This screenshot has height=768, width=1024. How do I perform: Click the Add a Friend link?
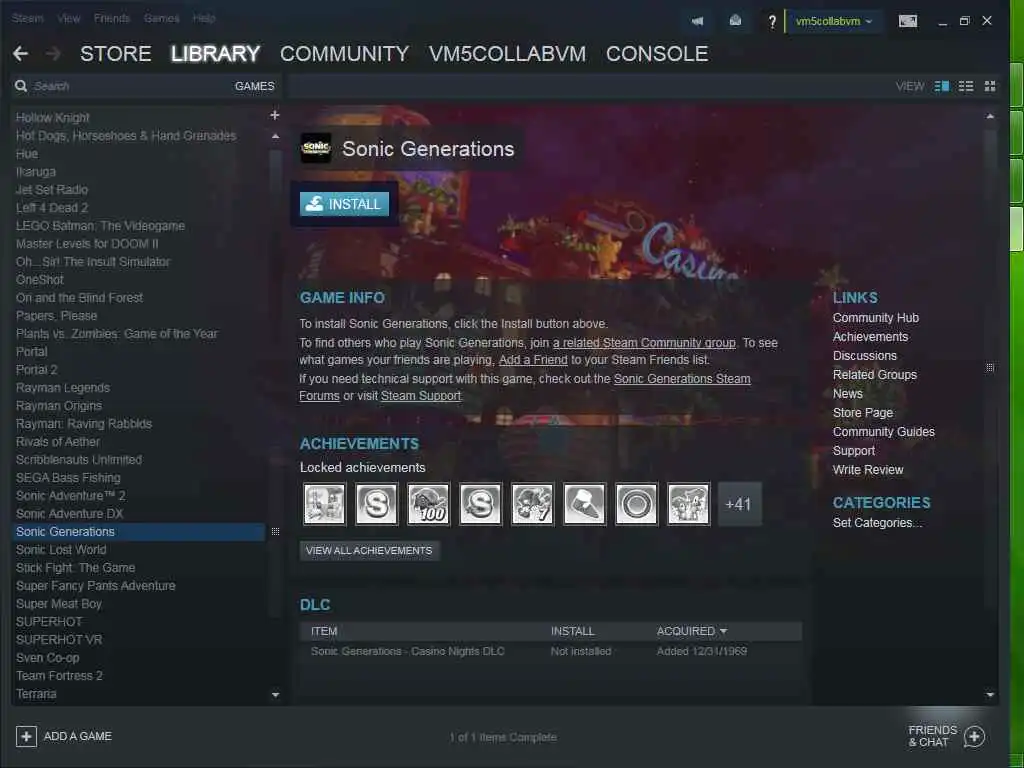[533, 360]
